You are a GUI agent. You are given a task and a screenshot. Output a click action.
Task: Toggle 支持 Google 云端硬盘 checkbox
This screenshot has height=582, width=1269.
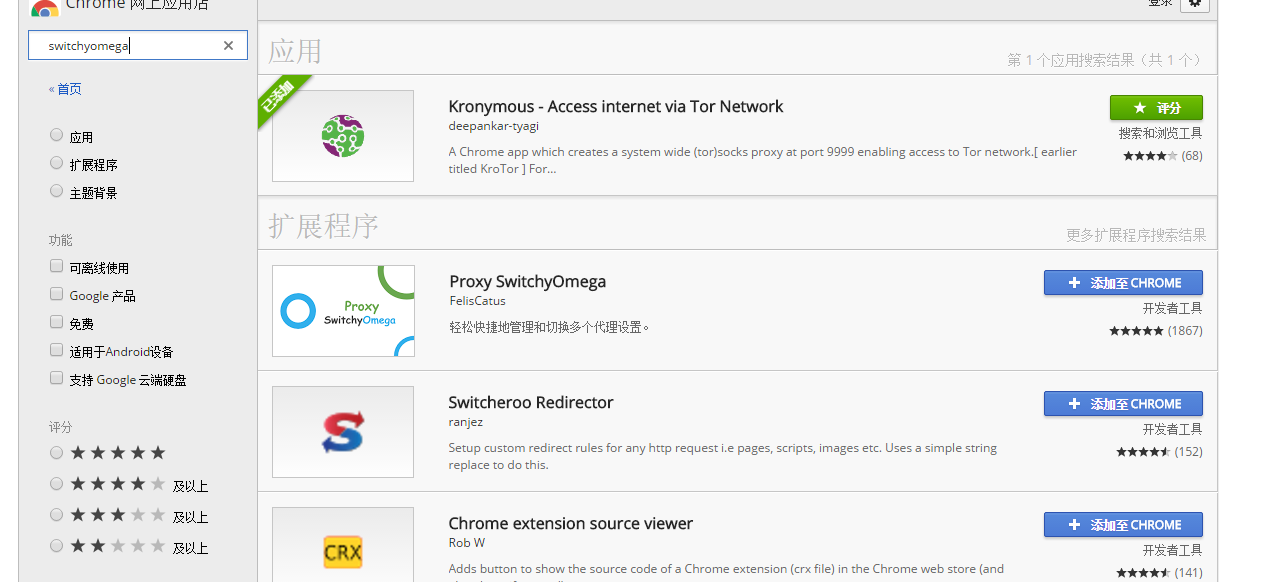57,379
